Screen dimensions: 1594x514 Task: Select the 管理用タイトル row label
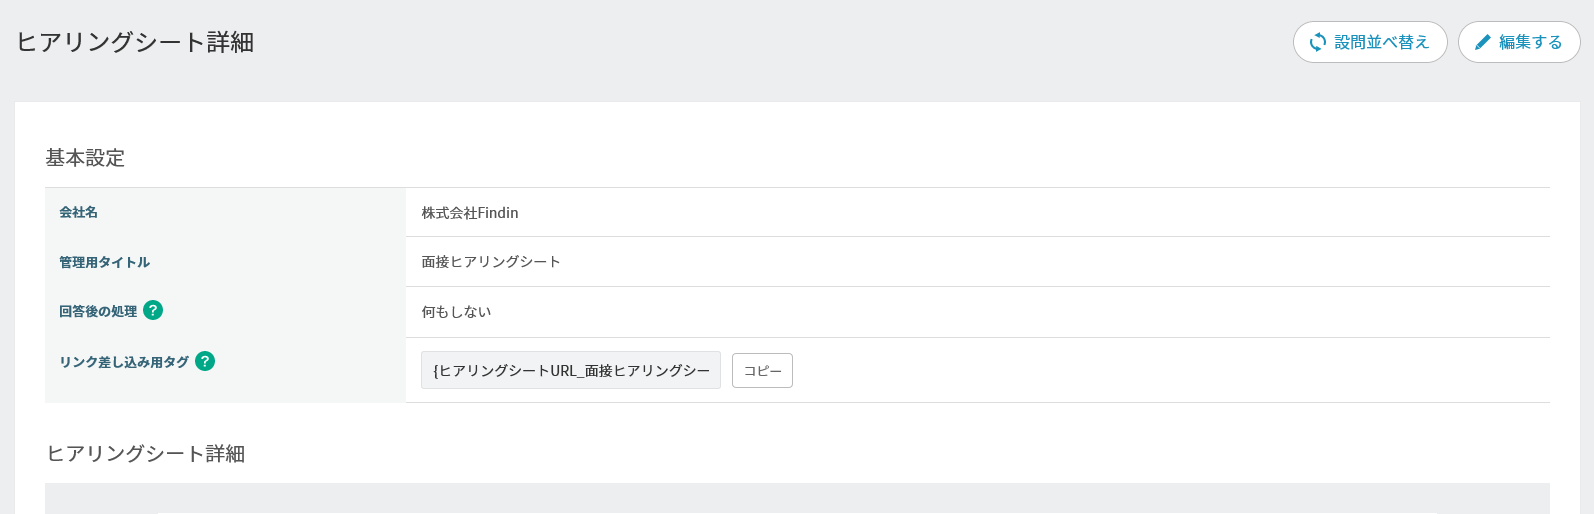click(x=104, y=262)
